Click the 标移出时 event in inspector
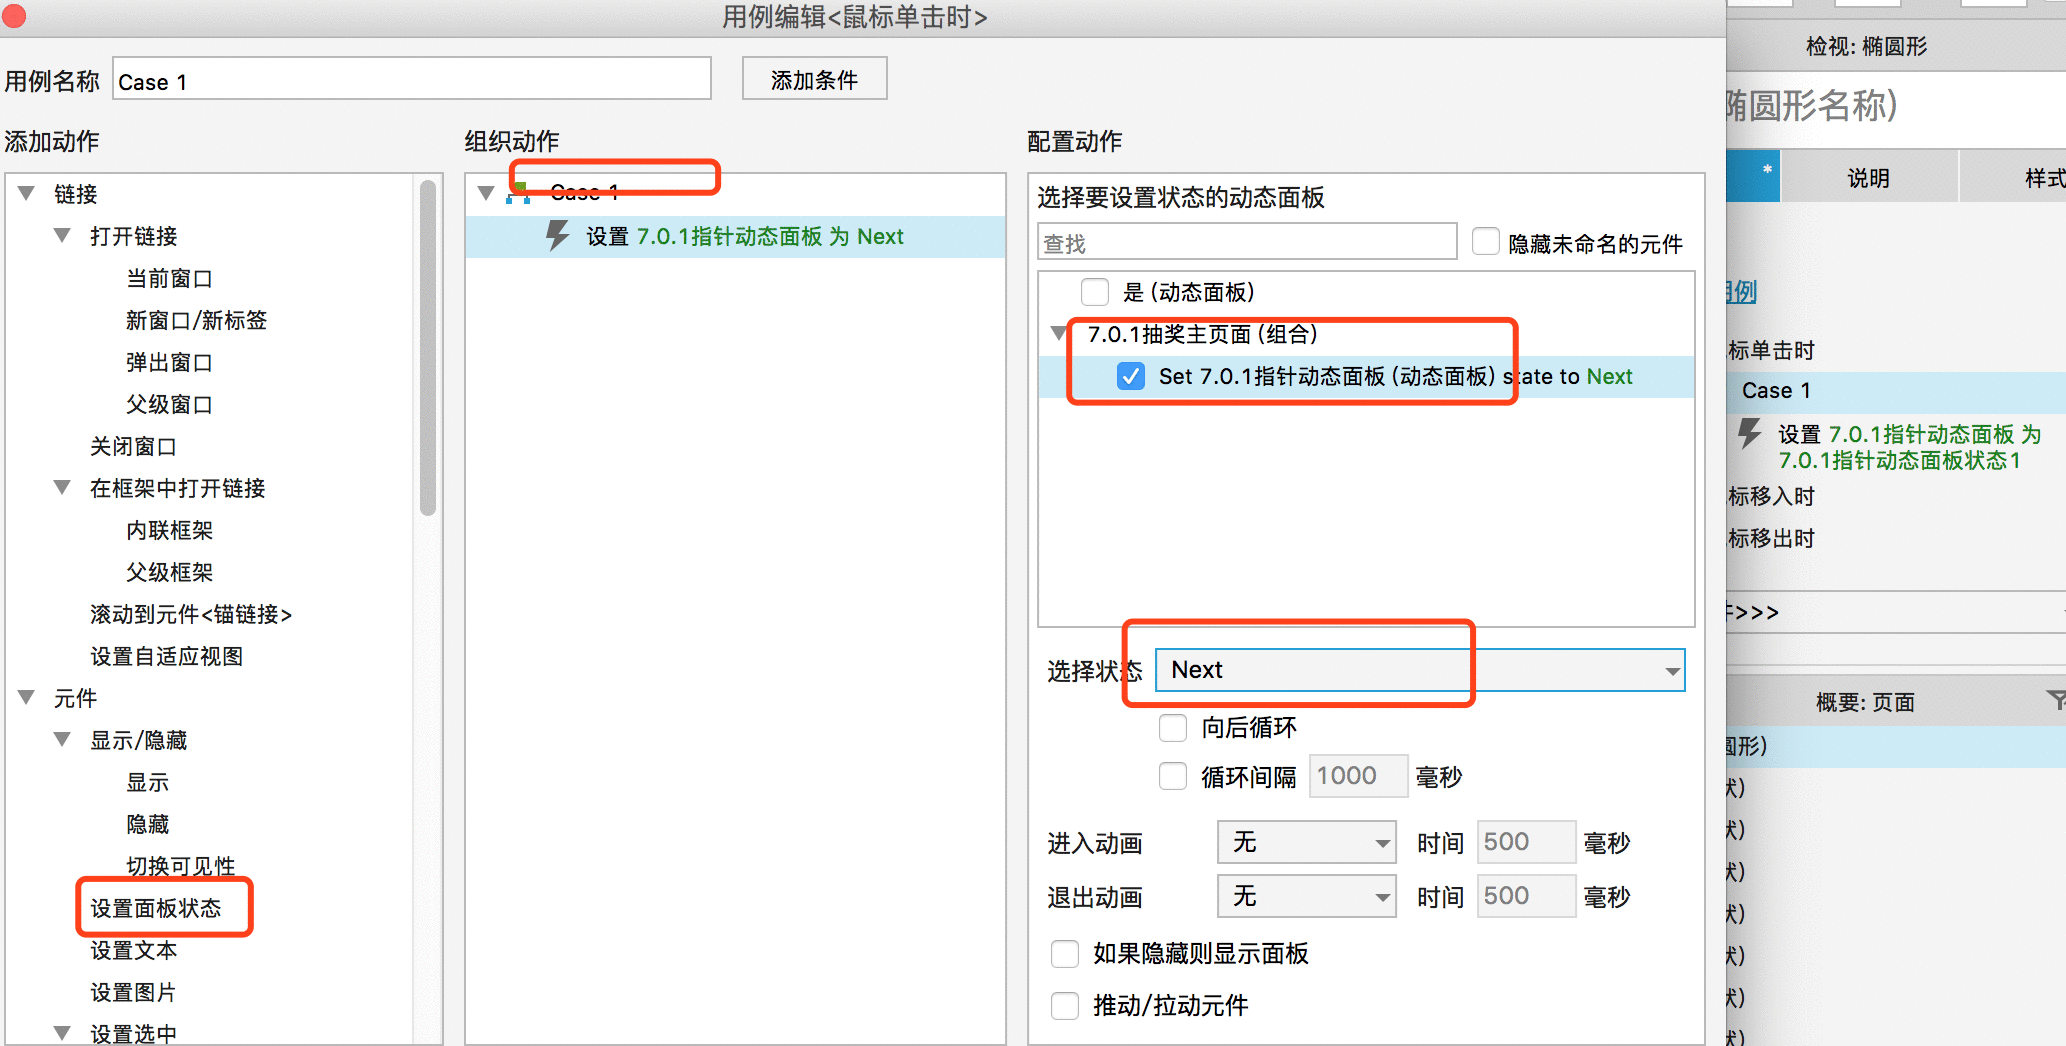 (1770, 538)
